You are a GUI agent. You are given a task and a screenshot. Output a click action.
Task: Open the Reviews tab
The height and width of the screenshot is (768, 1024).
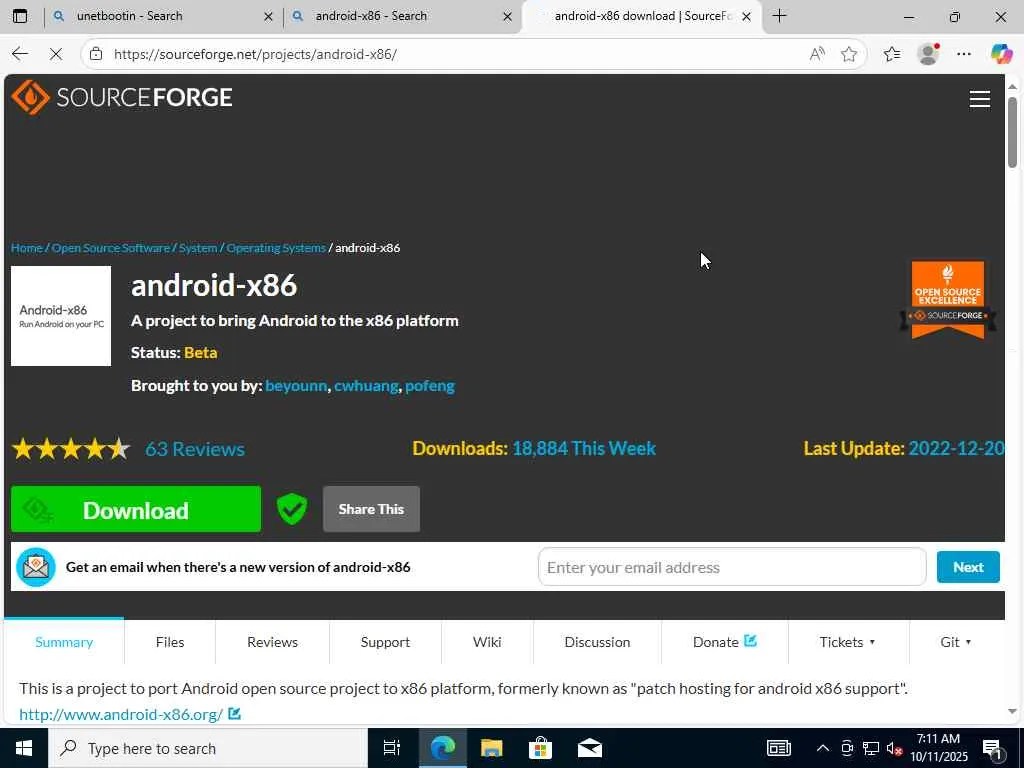click(x=272, y=642)
